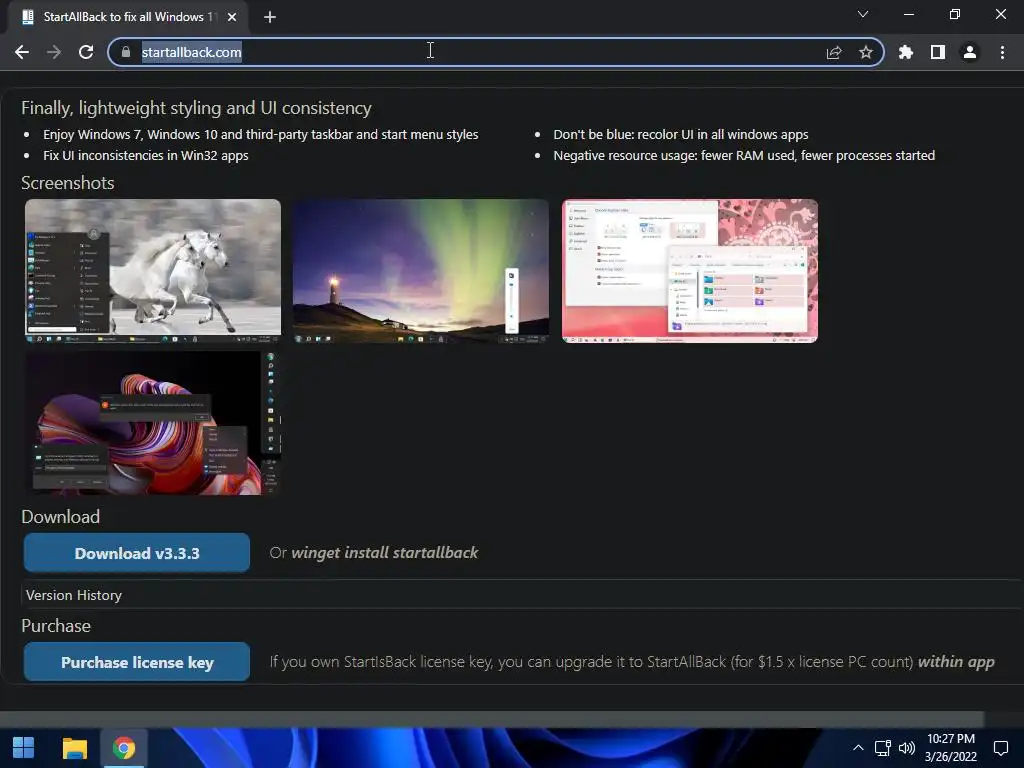Open the colorful swirl dark screenshot
1024x768 pixels.
(153, 423)
